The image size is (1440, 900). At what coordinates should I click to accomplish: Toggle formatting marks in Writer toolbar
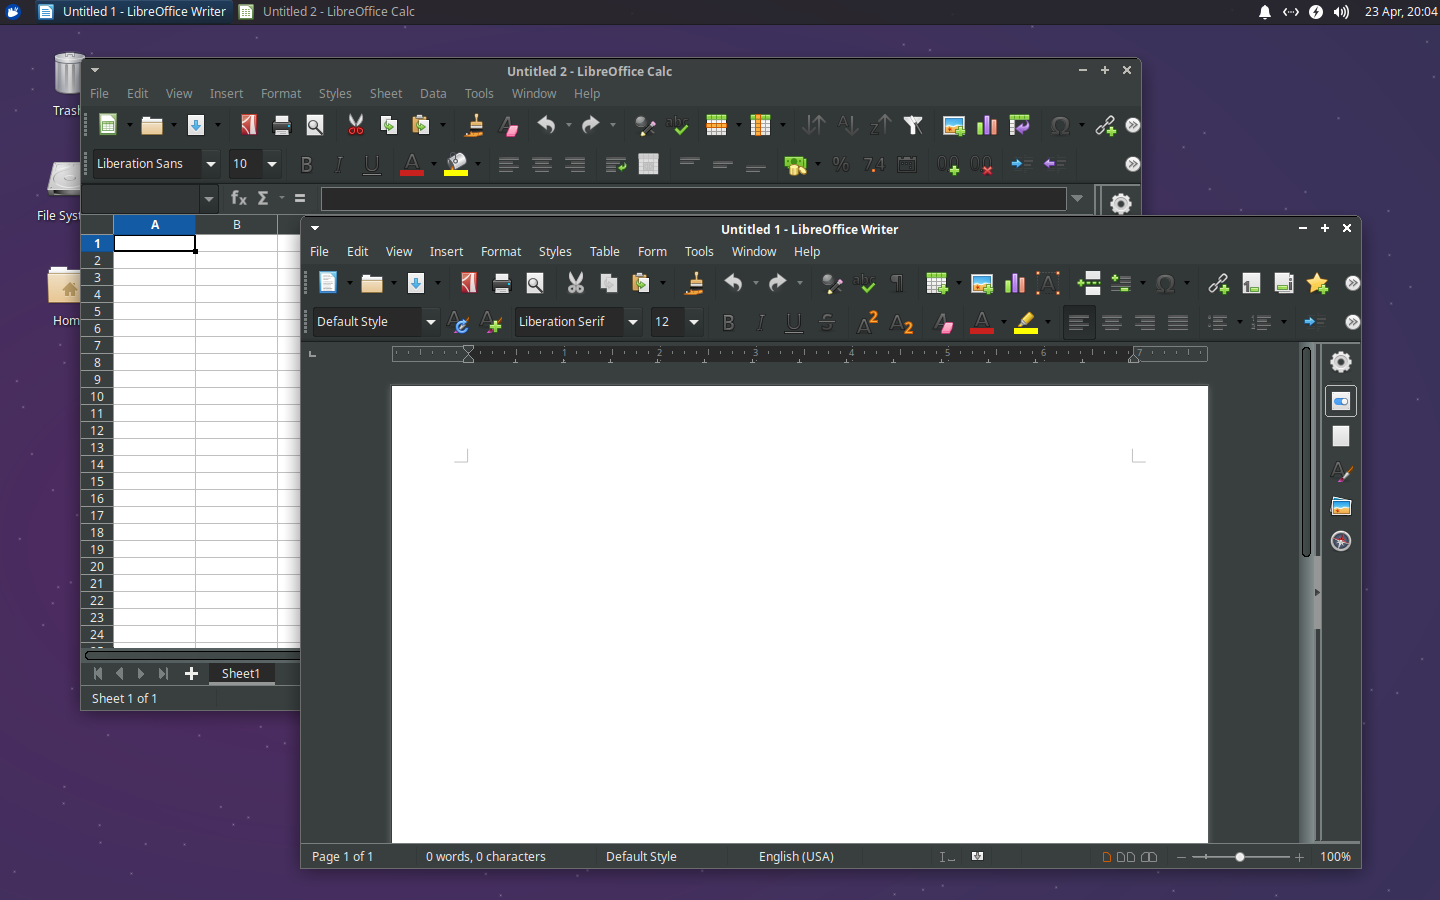point(897,283)
